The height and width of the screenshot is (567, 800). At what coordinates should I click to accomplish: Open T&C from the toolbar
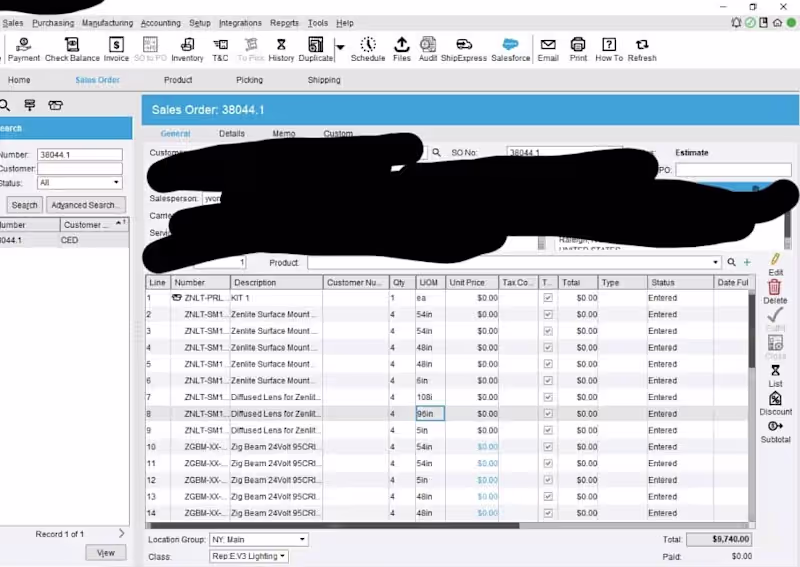click(220, 50)
